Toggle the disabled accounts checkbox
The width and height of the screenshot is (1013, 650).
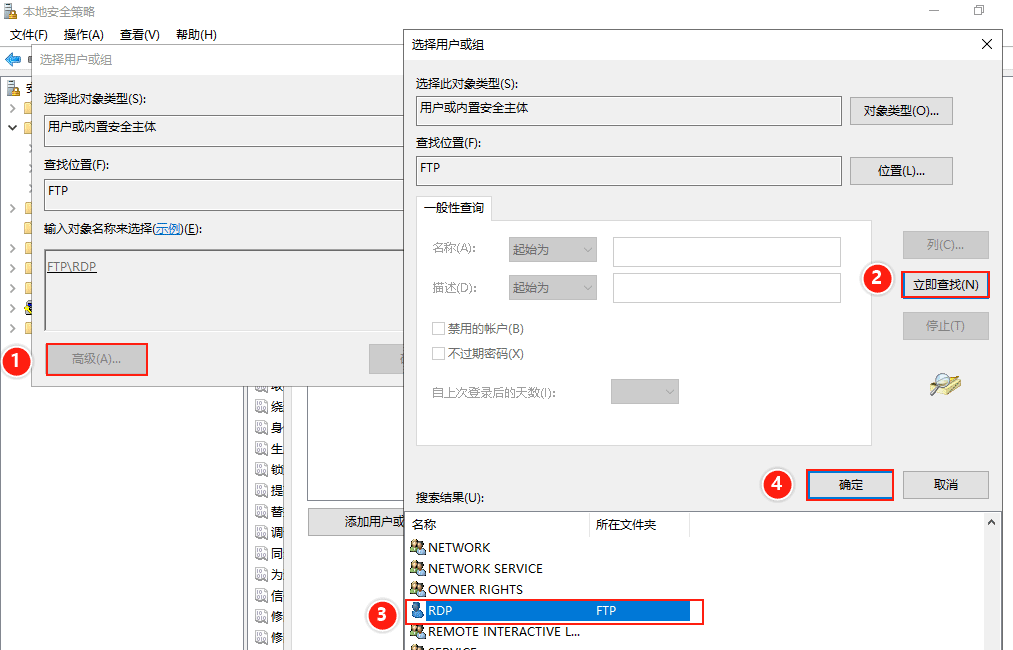point(438,328)
